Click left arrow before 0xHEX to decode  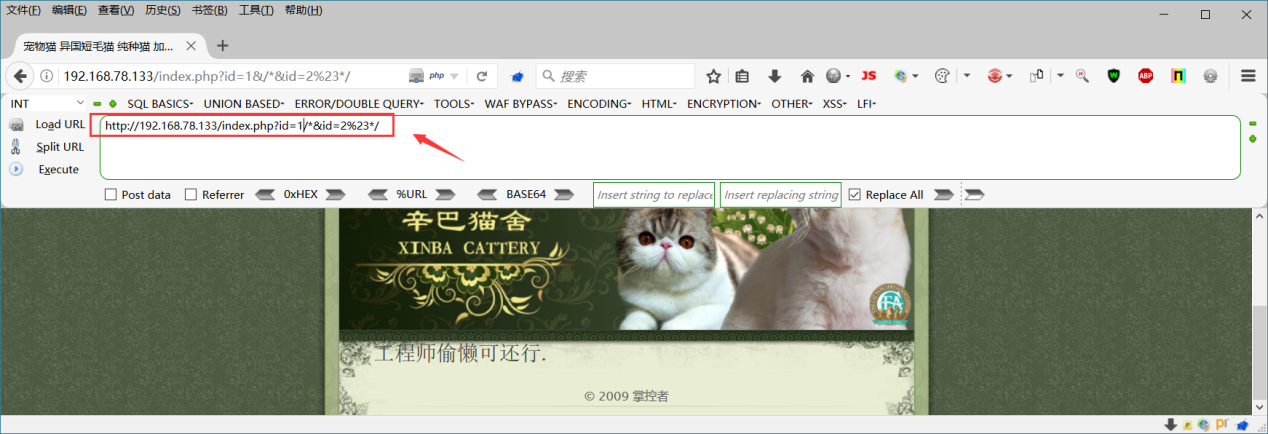pyautogui.click(x=267, y=195)
